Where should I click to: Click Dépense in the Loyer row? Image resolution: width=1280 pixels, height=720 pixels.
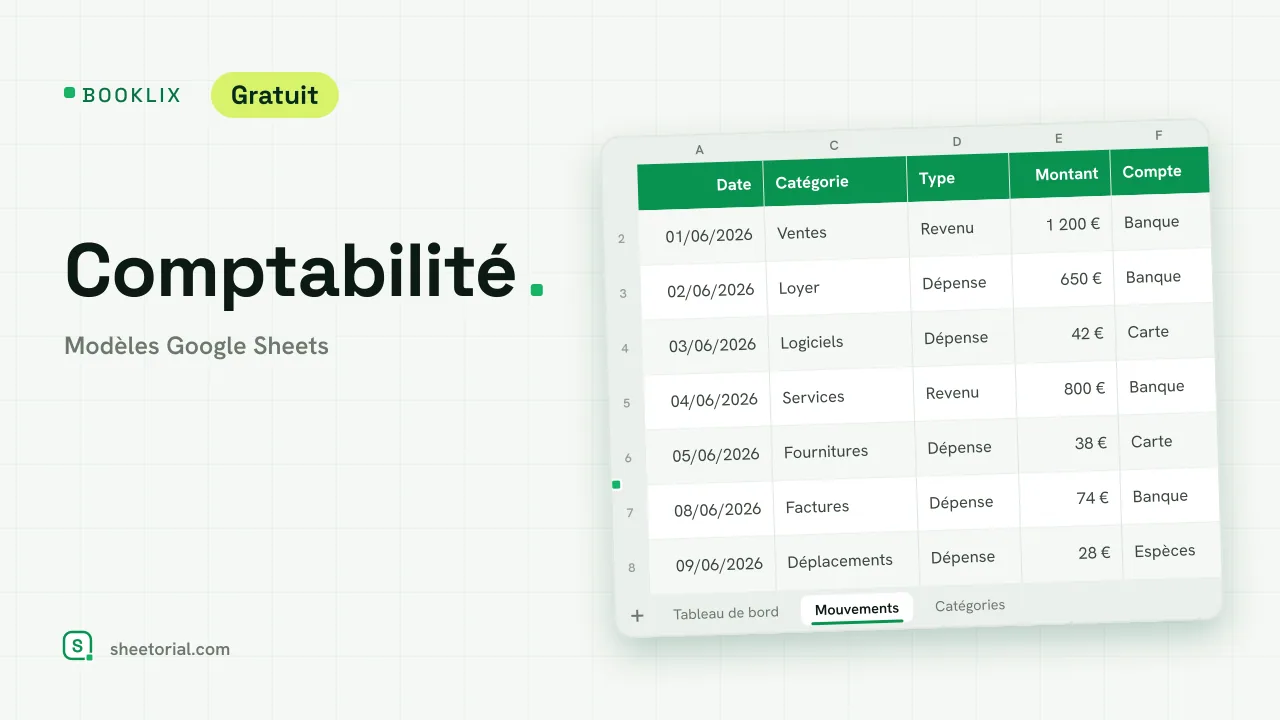954,283
